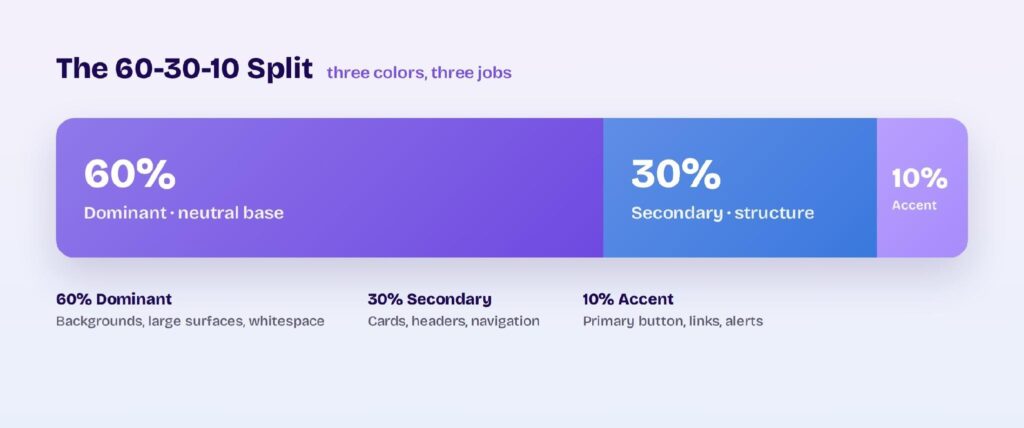The width and height of the screenshot is (1024, 428).
Task: Click the Dominant · neutral base label
Action: 184,213
